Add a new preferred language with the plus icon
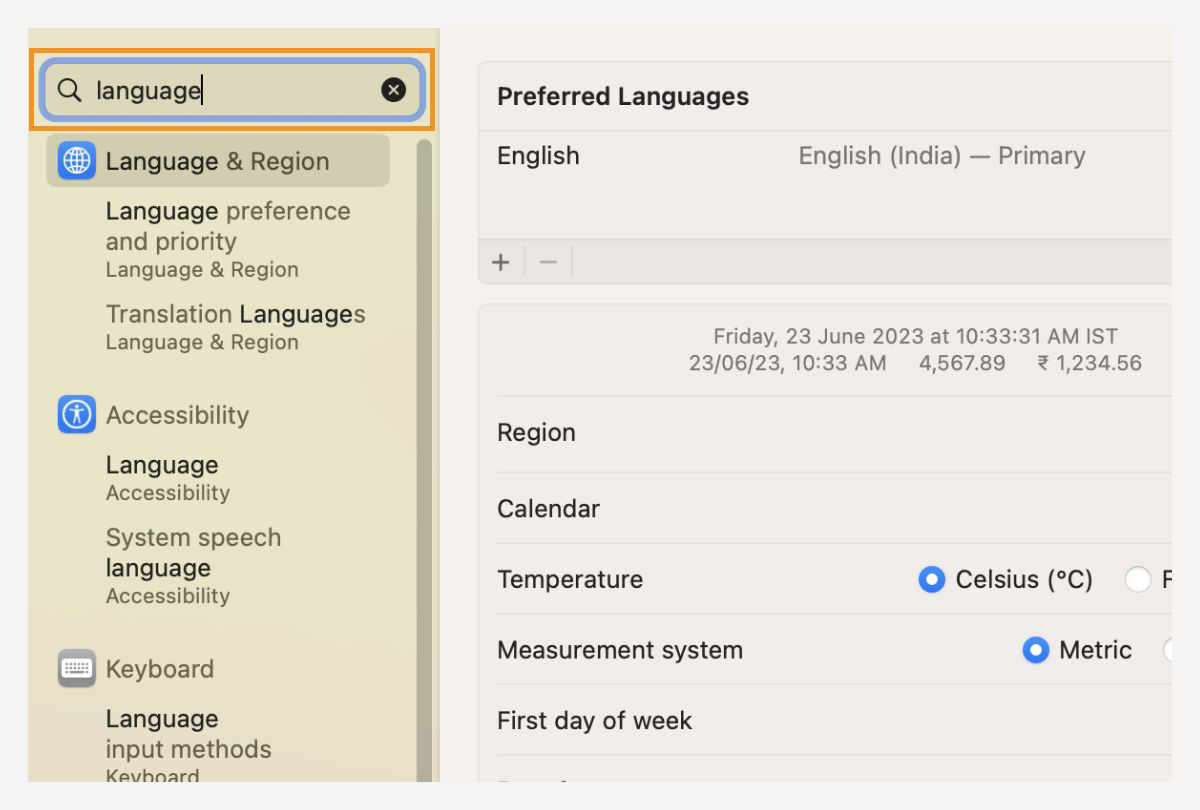This screenshot has width=1200, height=810. [x=500, y=261]
